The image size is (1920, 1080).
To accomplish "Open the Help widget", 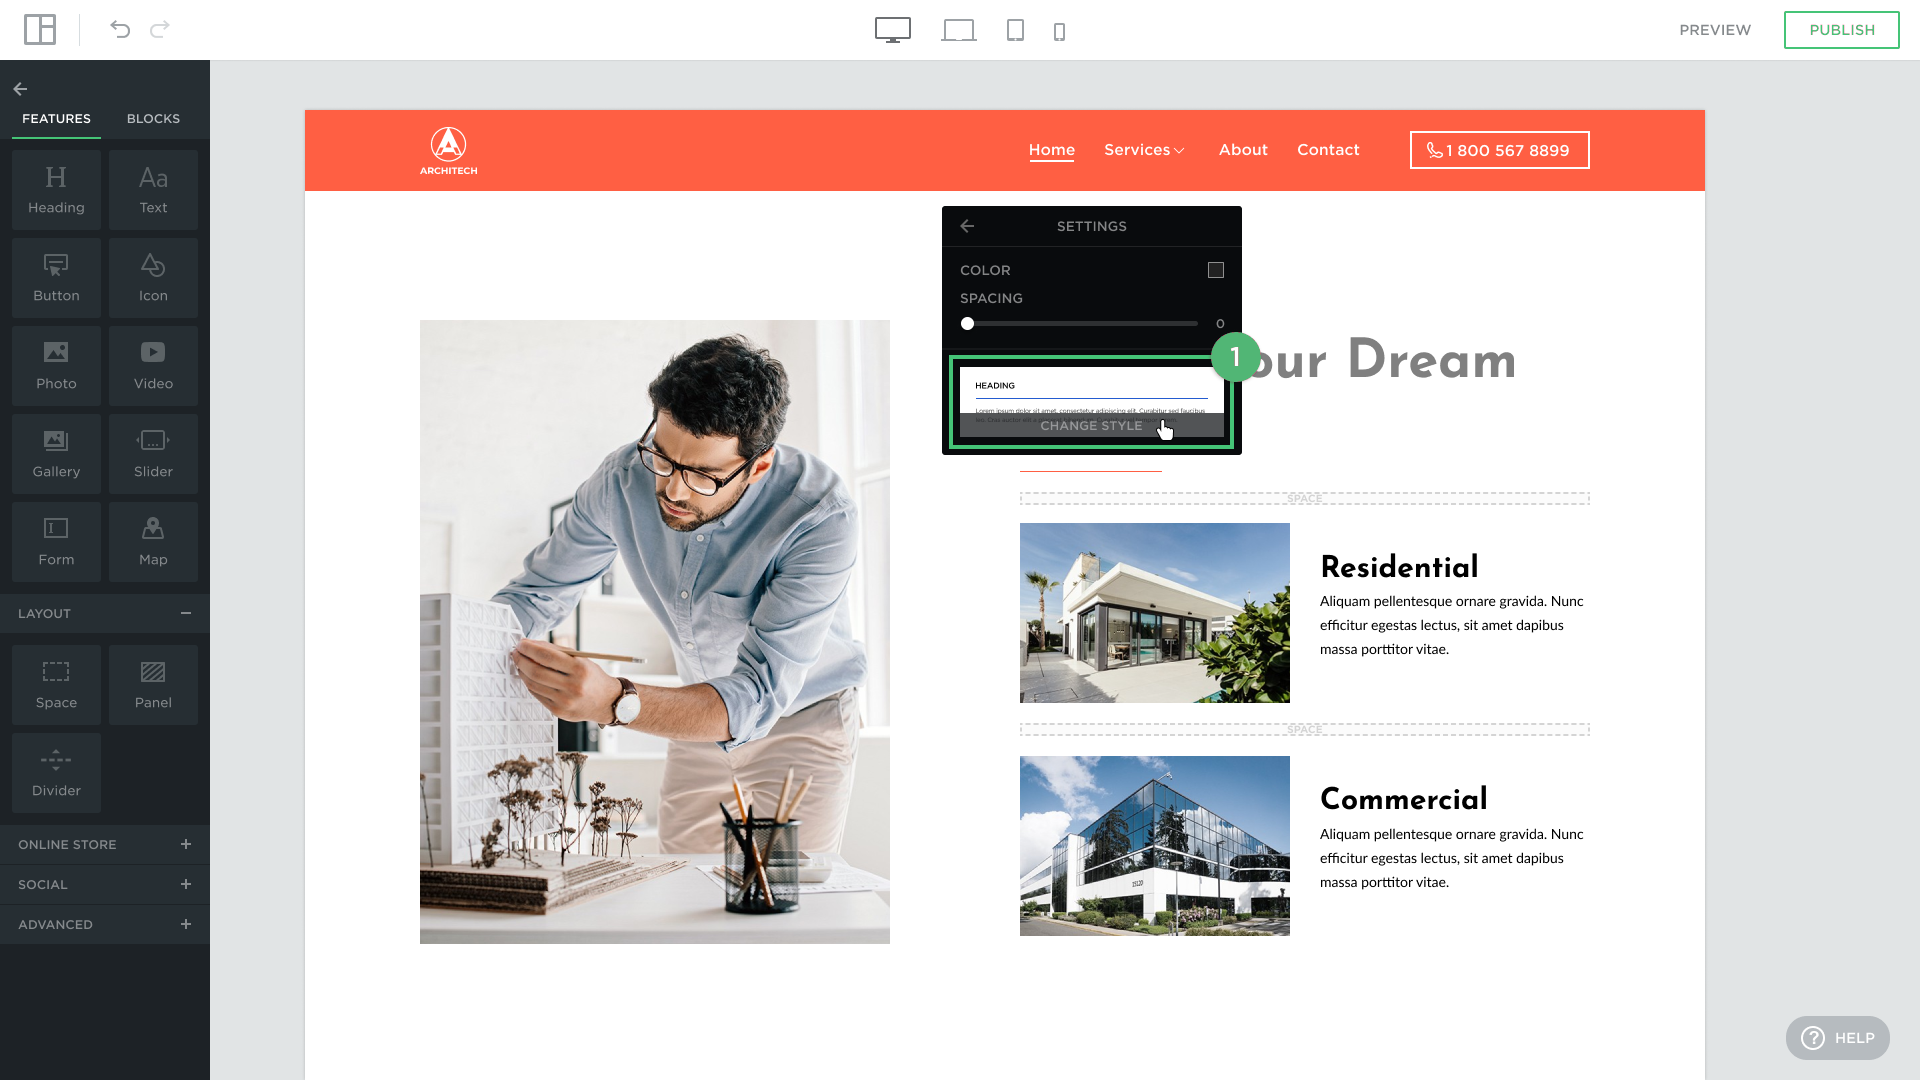I will pyautogui.click(x=1837, y=1038).
